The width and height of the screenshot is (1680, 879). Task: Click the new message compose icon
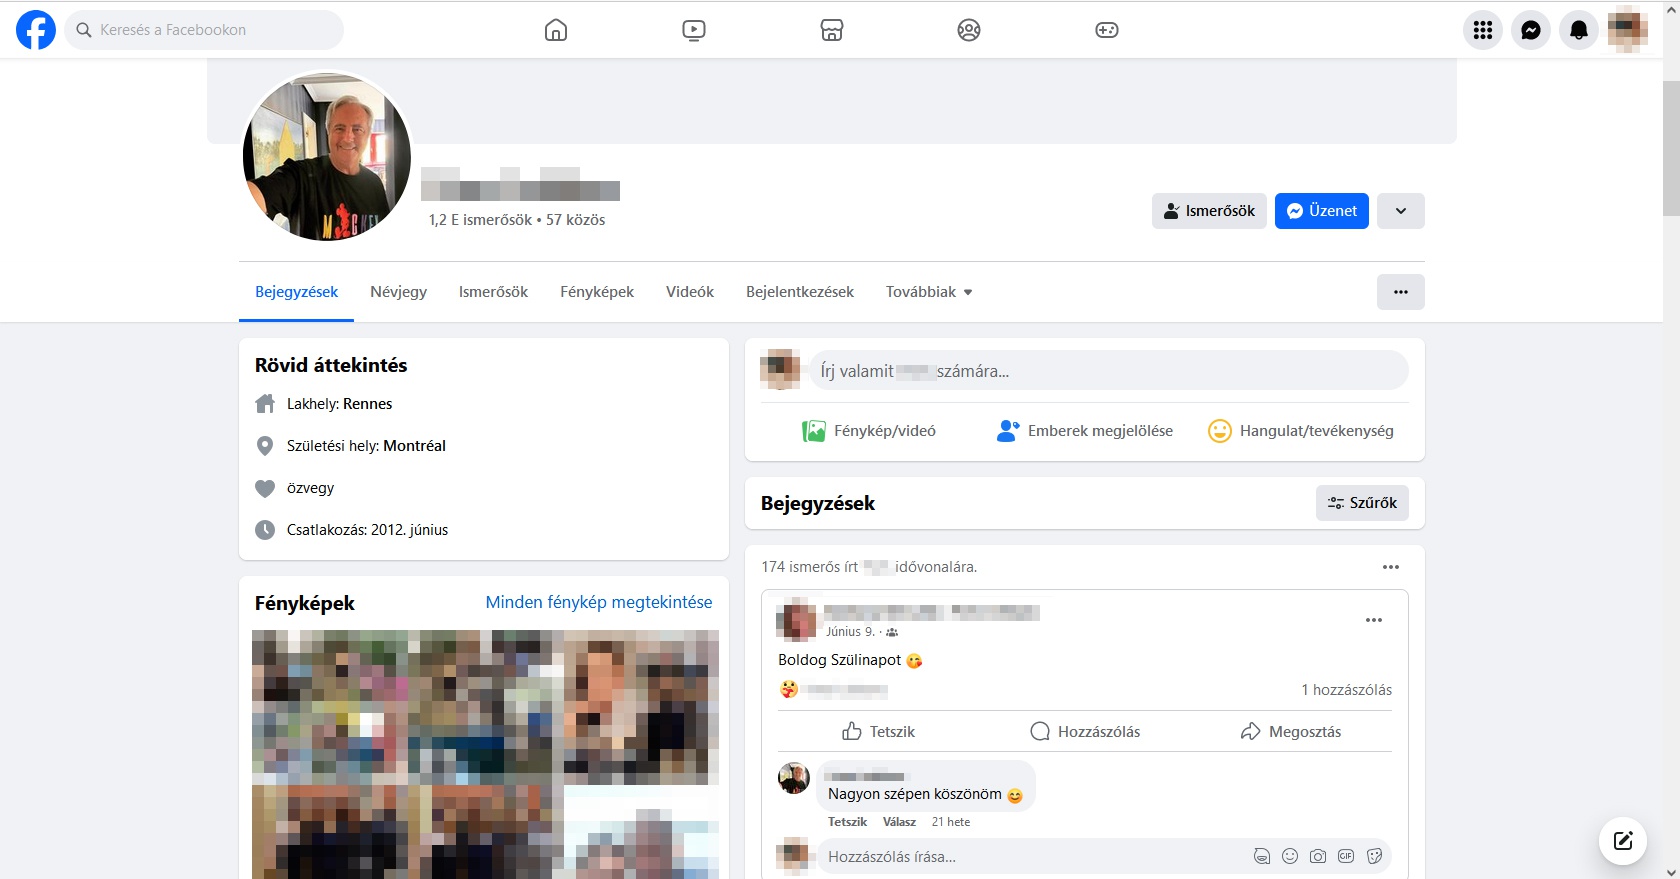tap(1623, 841)
